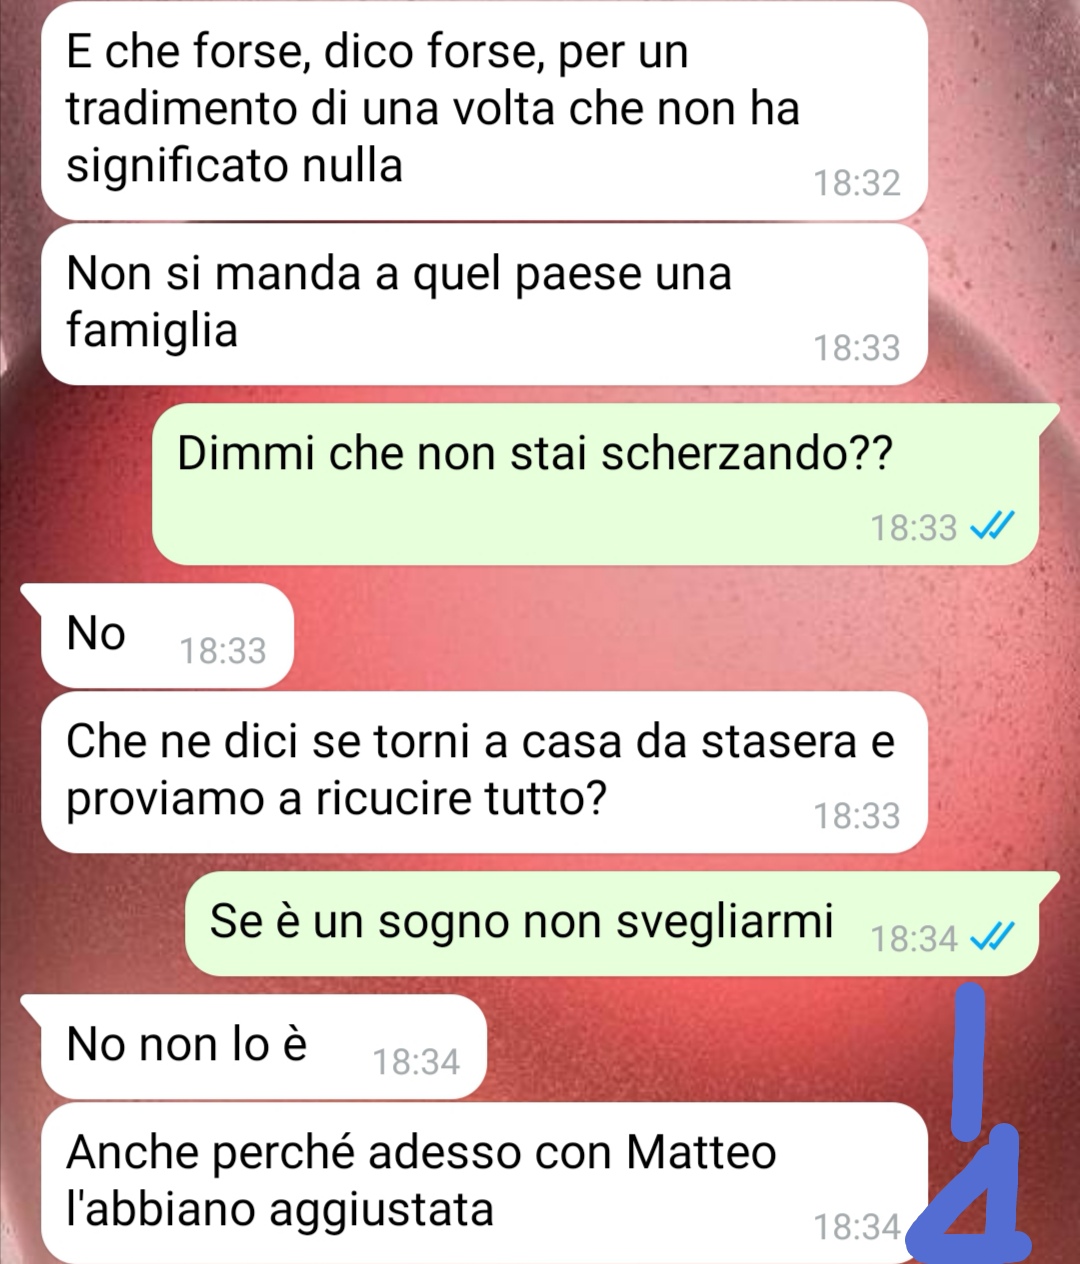The image size is (1080, 1264).
Task: Tap the message 'Che ne dici se torni a casa da stasera'
Action: point(485,772)
